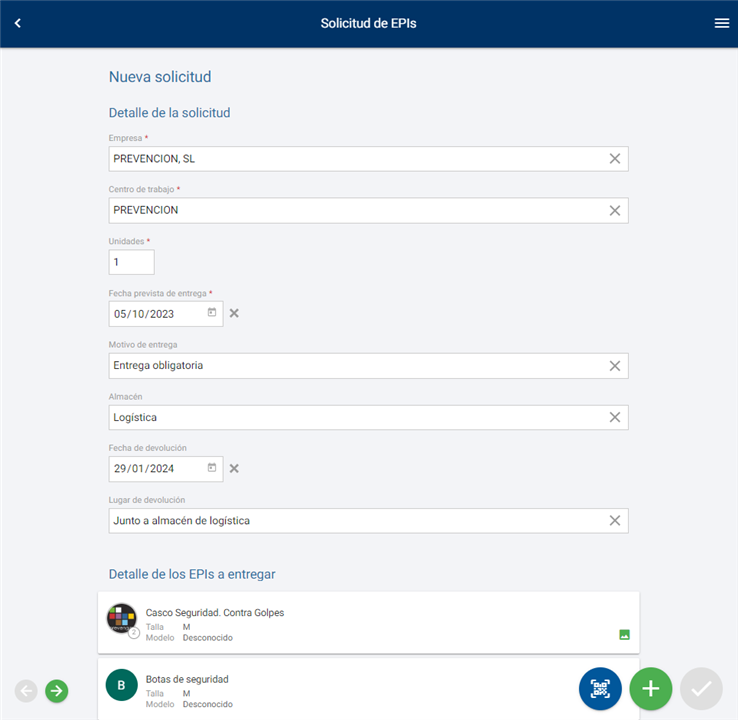Screen dimensions: 738x720
Task: Open the hamburger menu
Action: pos(721,23)
